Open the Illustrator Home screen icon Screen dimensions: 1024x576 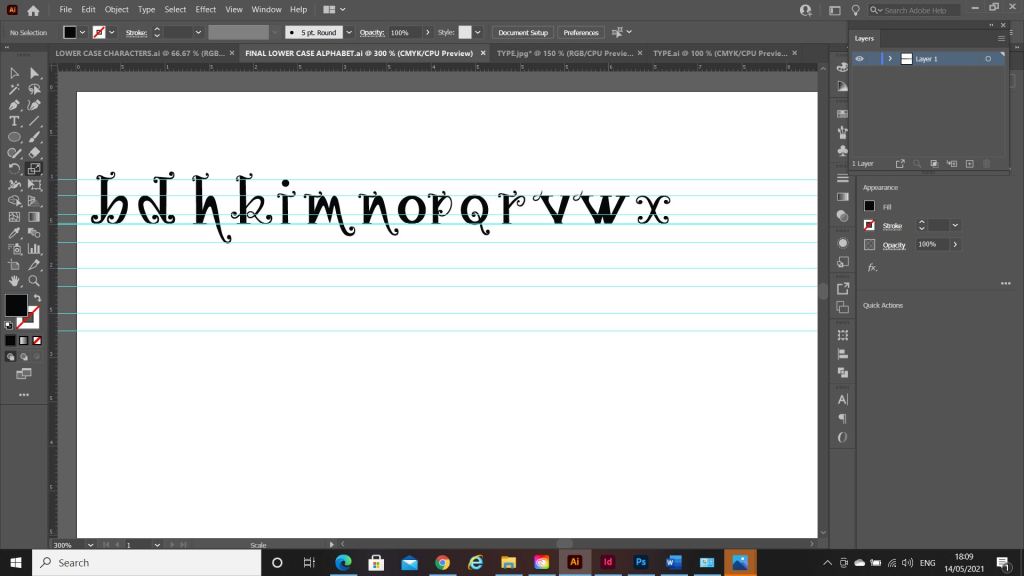33,9
